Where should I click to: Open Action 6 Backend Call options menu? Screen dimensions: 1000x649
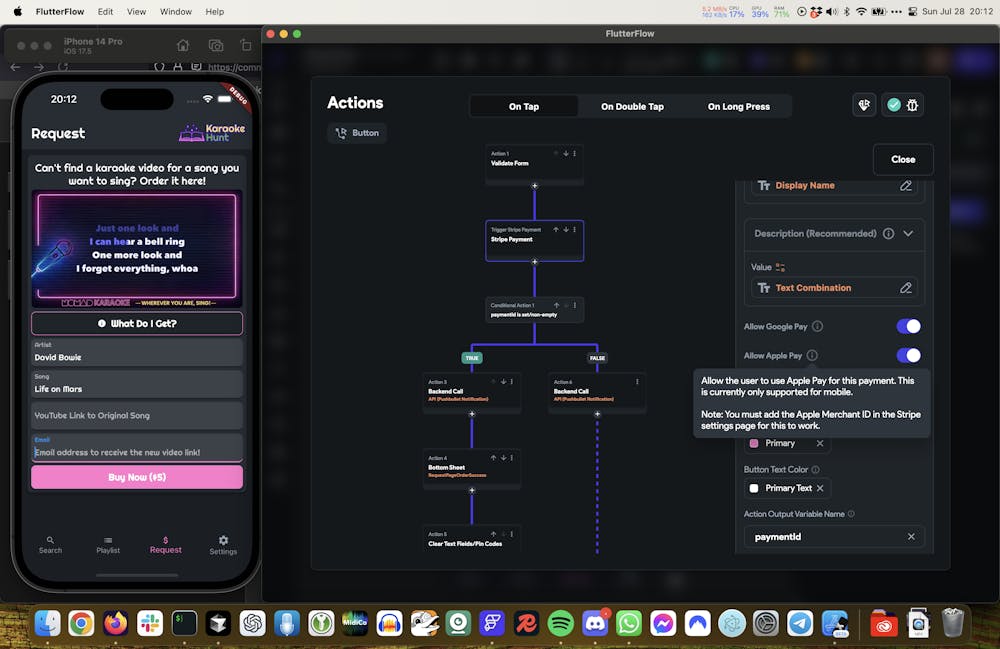point(637,382)
